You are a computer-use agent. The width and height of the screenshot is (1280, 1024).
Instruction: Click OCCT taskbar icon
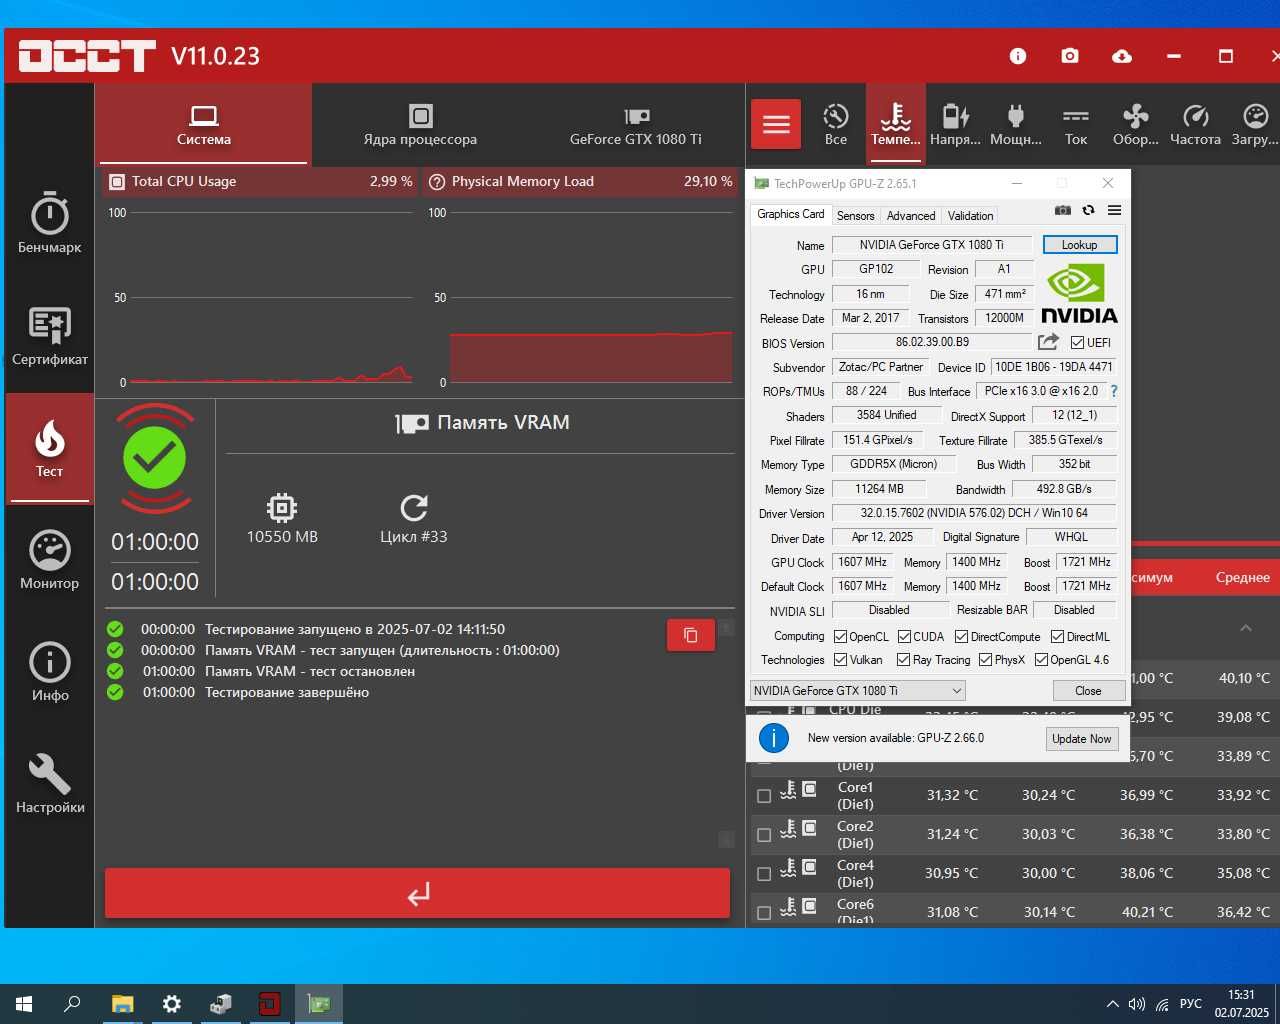point(270,1004)
